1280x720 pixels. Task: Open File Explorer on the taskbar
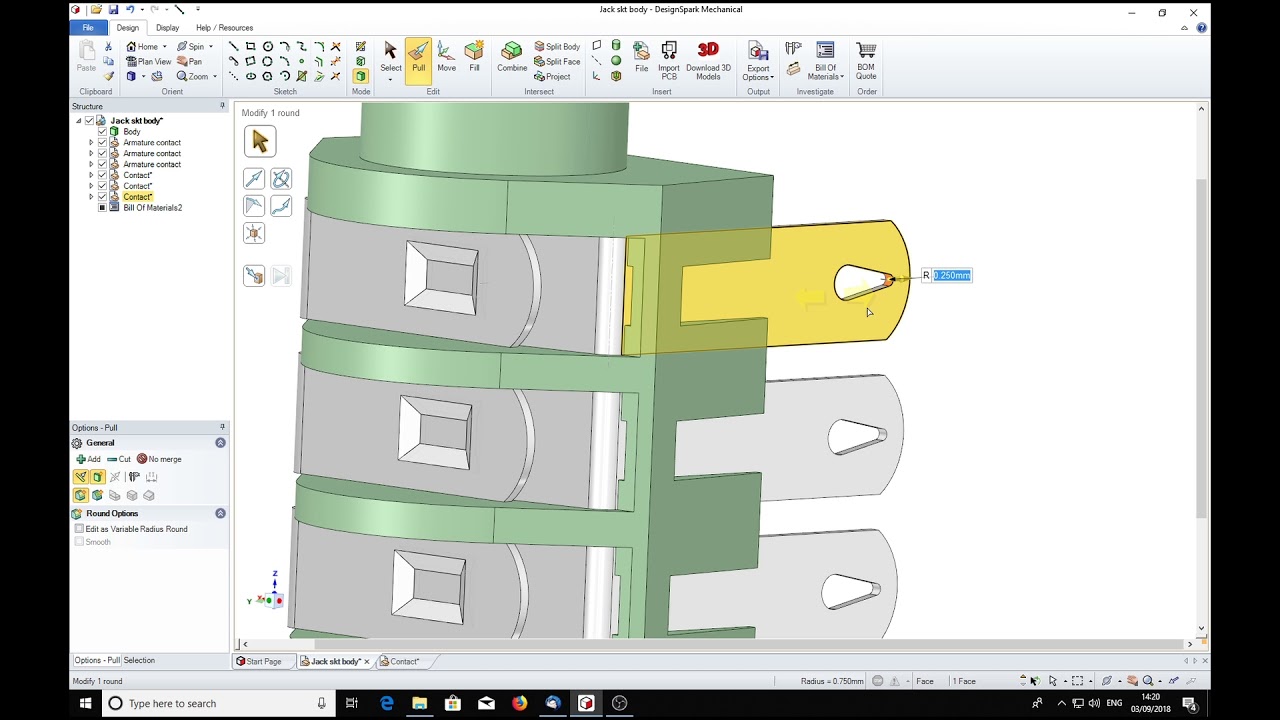click(x=419, y=703)
